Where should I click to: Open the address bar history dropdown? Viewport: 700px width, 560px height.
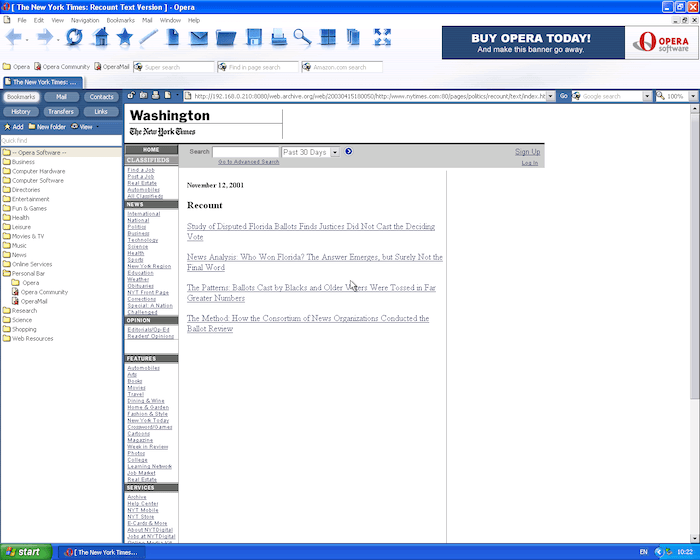click(x=550, y=96)
